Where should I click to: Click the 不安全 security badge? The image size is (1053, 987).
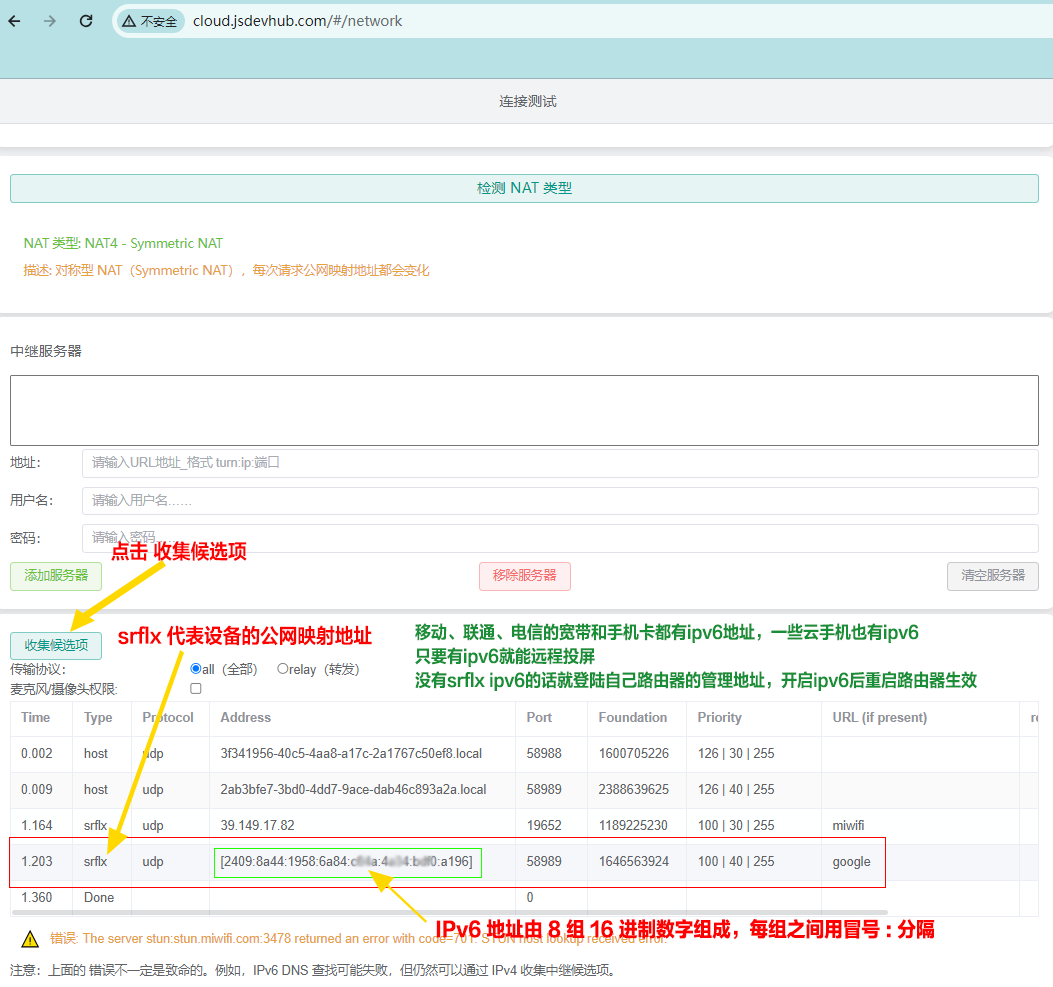(x=148, y=20)
